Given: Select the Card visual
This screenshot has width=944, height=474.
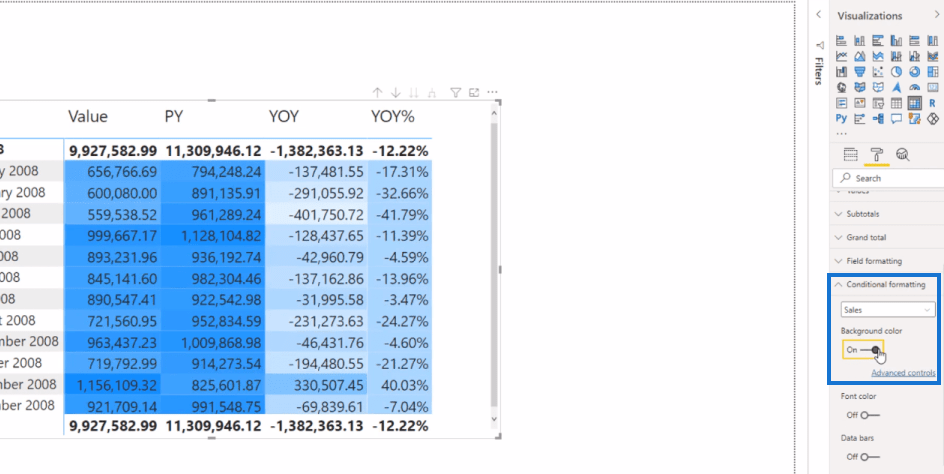Looking at the screenshot, I should (x=933, y=88).
